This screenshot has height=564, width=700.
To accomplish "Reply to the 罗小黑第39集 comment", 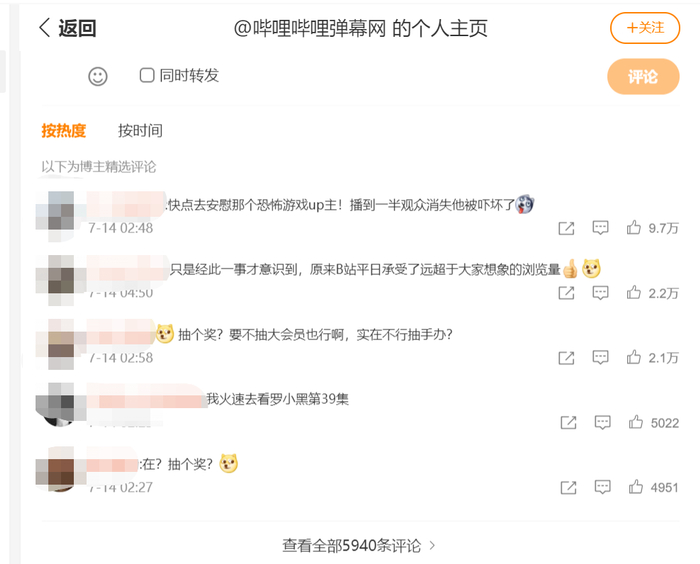I will pyautogui.click(x=602, y=422).
